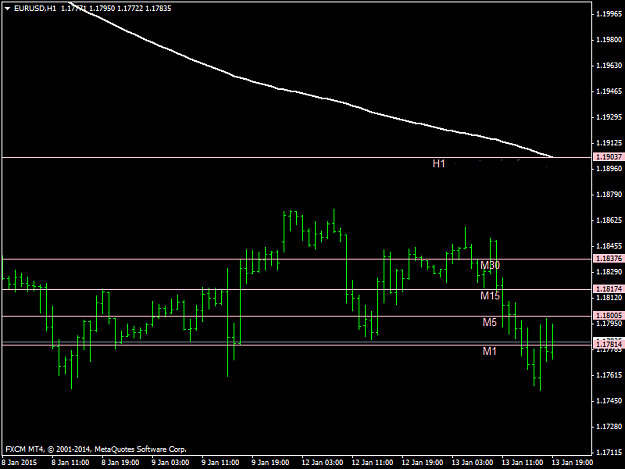625x469 pixels.
Task: Click the 1.18790 price scale value
Action: [609, 195]
